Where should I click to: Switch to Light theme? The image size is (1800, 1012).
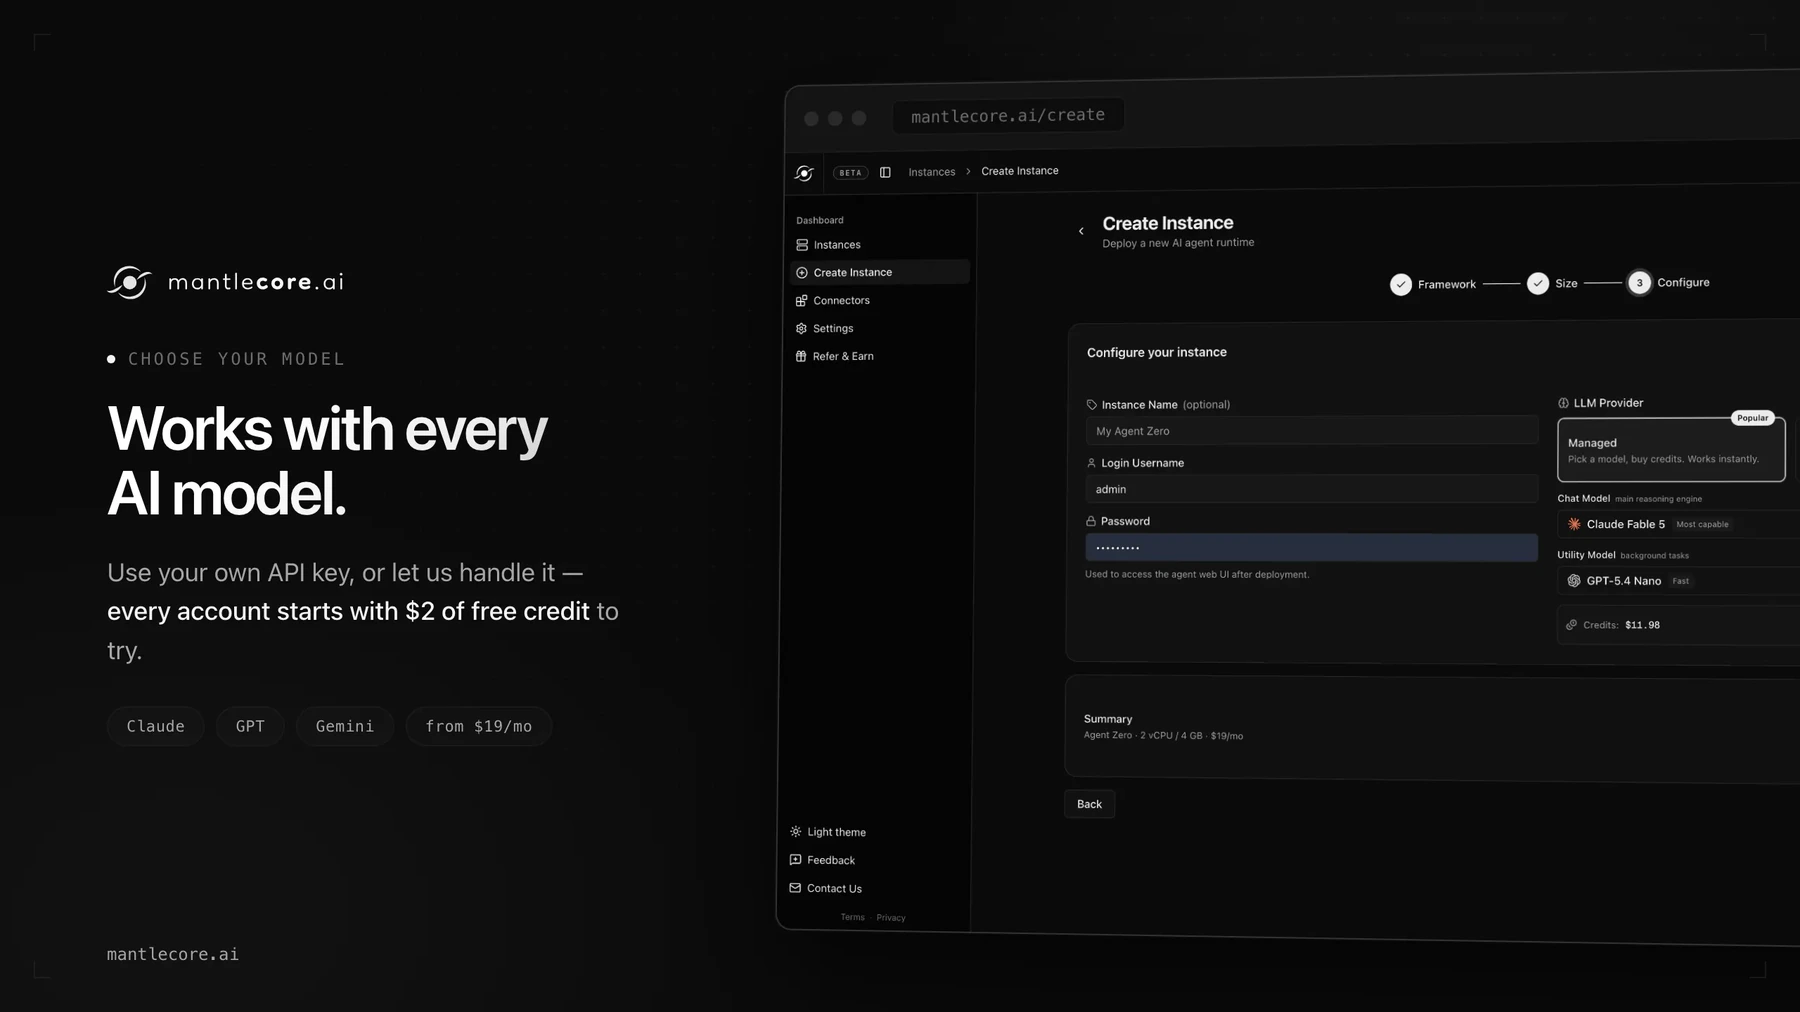[828, 832]
